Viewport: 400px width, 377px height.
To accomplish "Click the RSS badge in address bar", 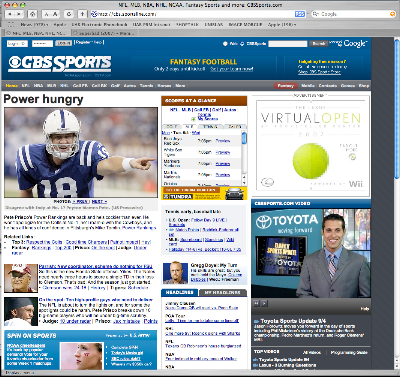I will (300, 14).
